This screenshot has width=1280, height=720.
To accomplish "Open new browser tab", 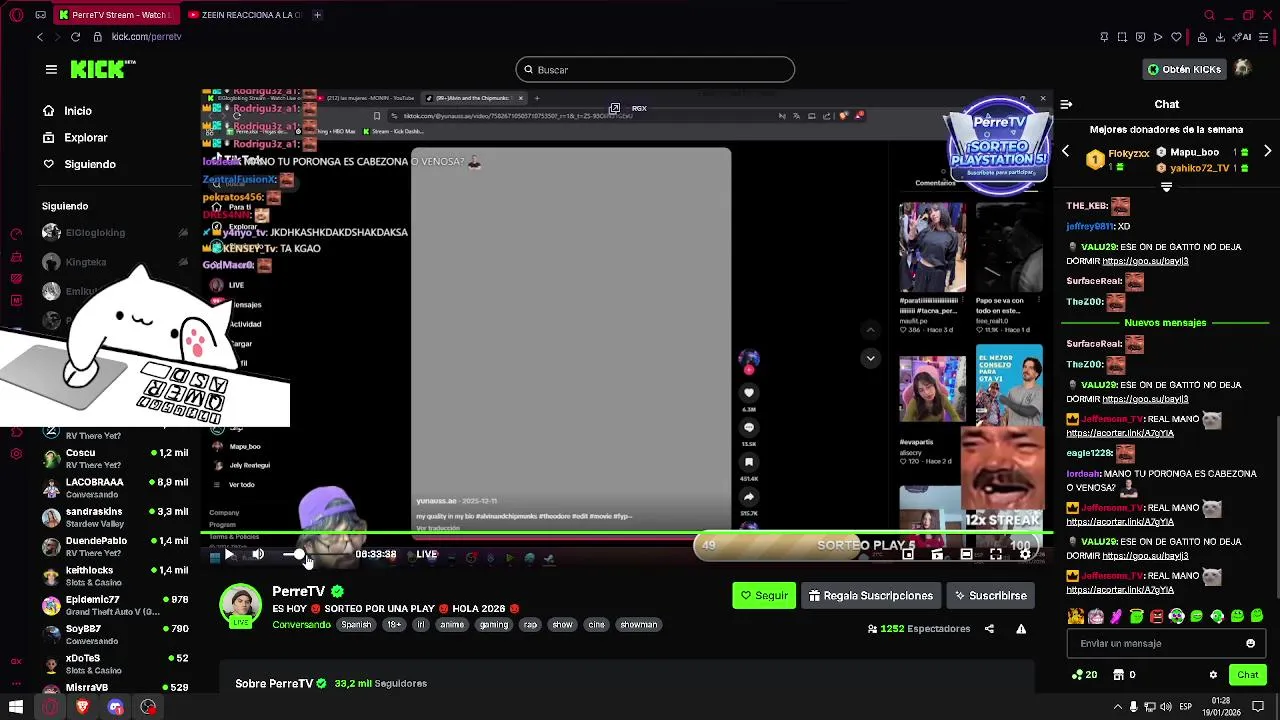I will (317, 15).
